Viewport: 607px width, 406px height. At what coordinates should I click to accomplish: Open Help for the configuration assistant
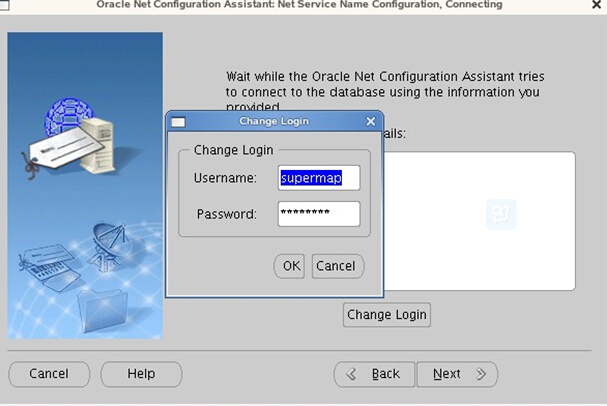coord(141,374)
